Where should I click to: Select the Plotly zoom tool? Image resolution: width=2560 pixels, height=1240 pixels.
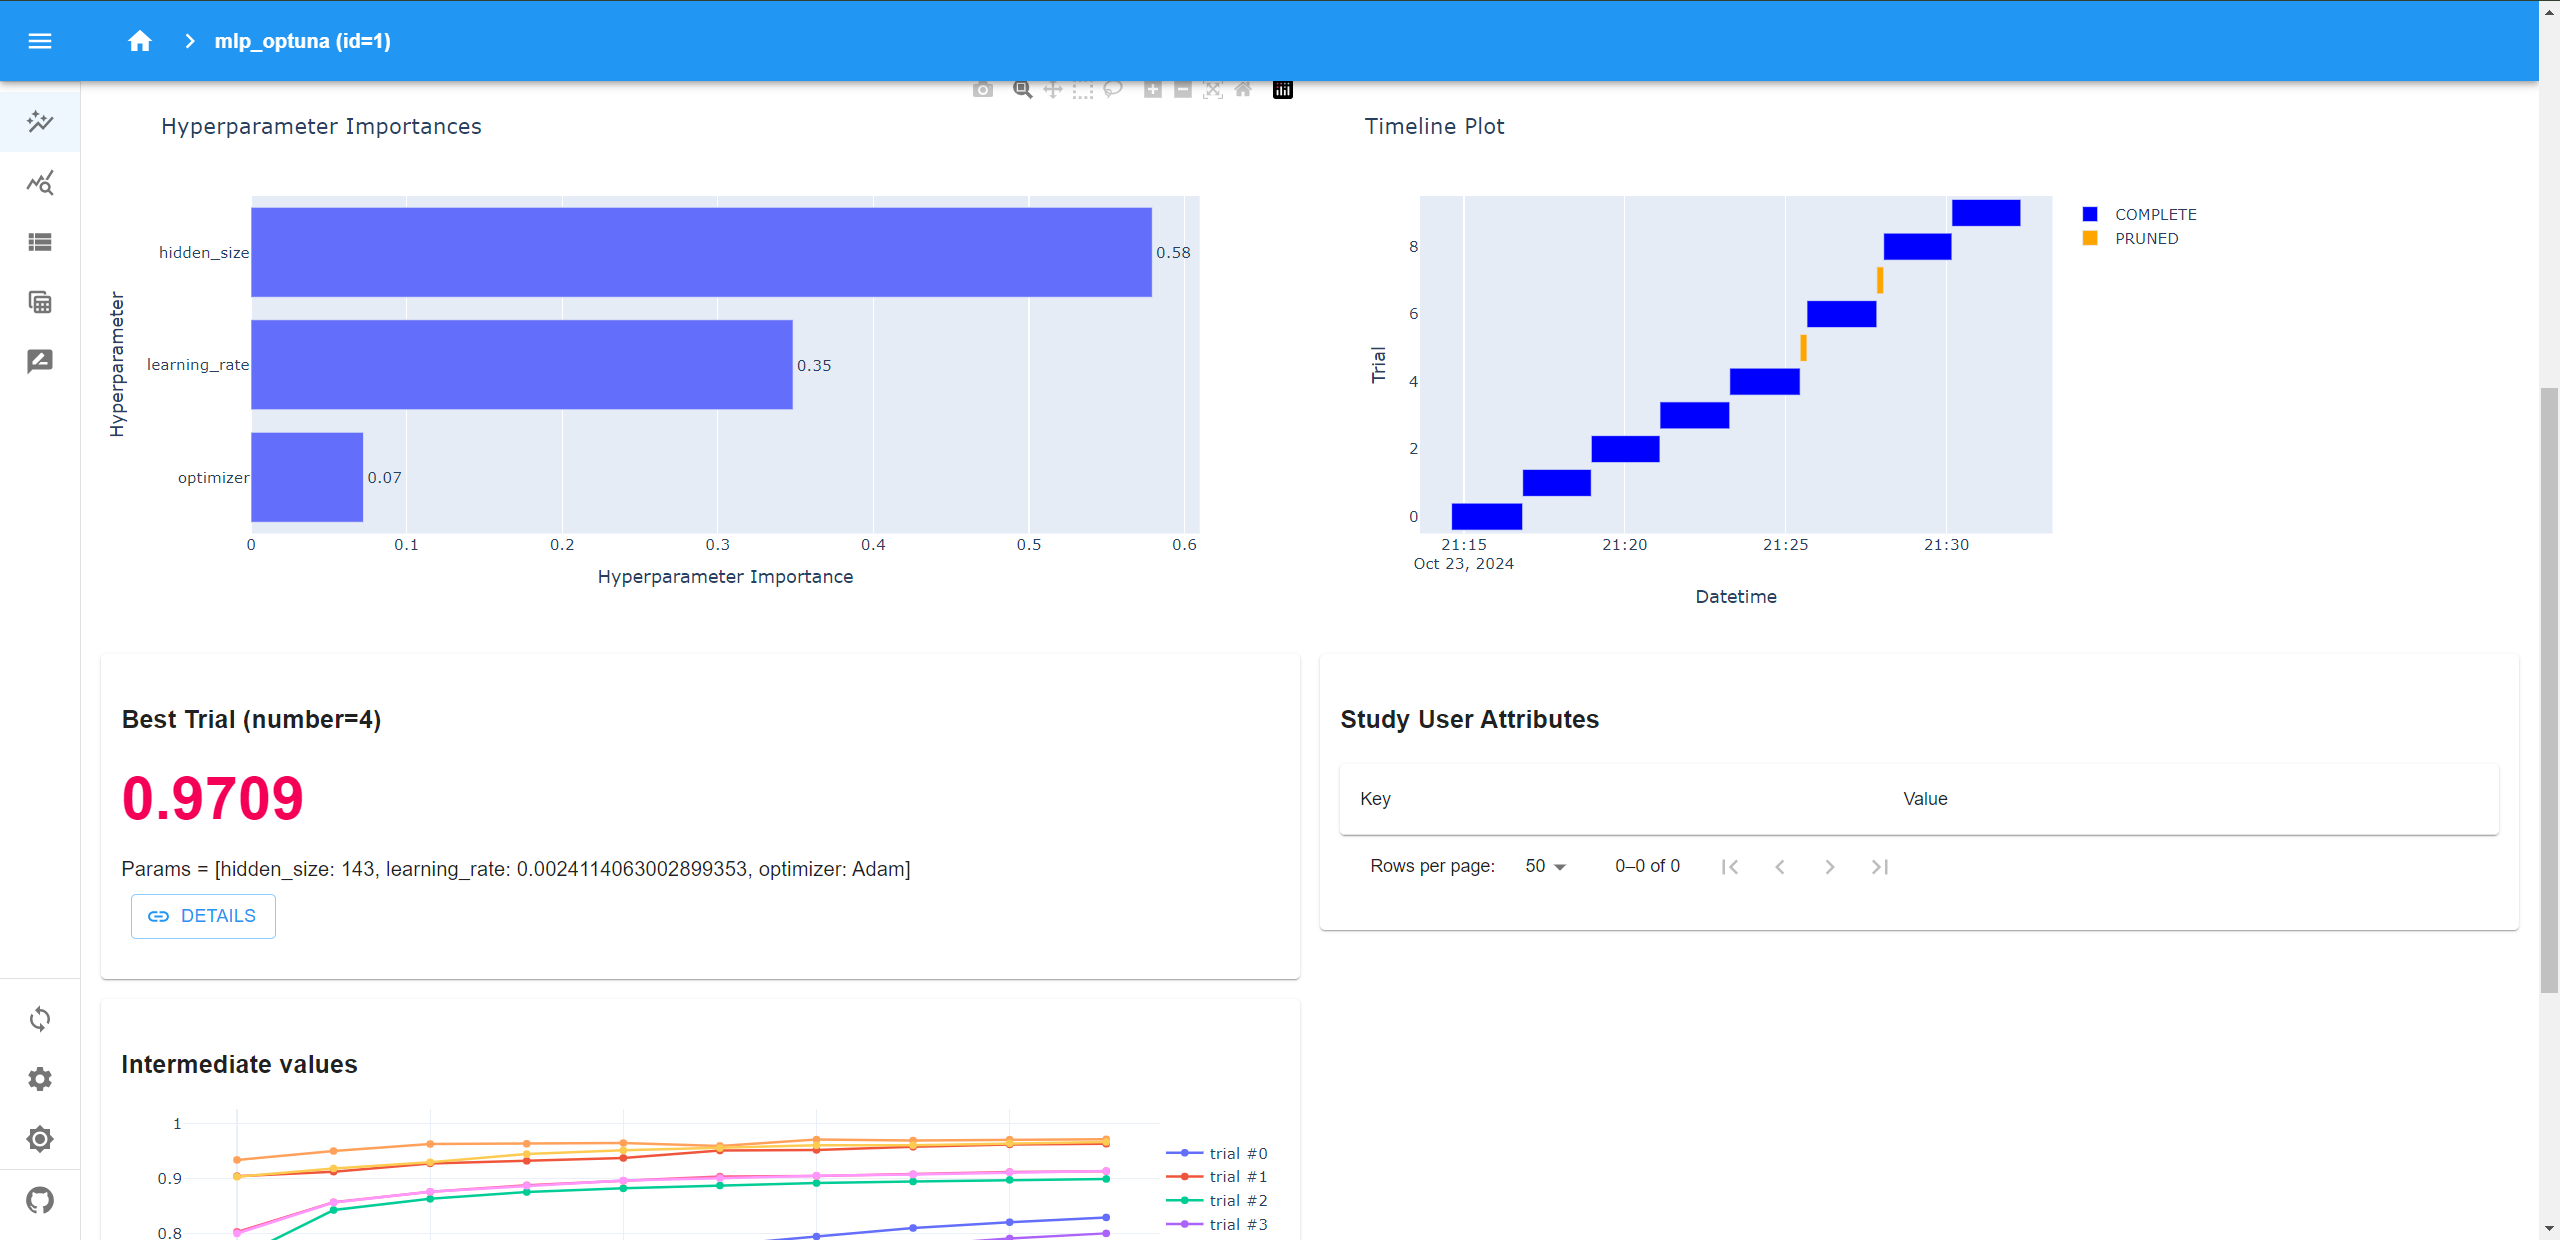pos(1022,90)
